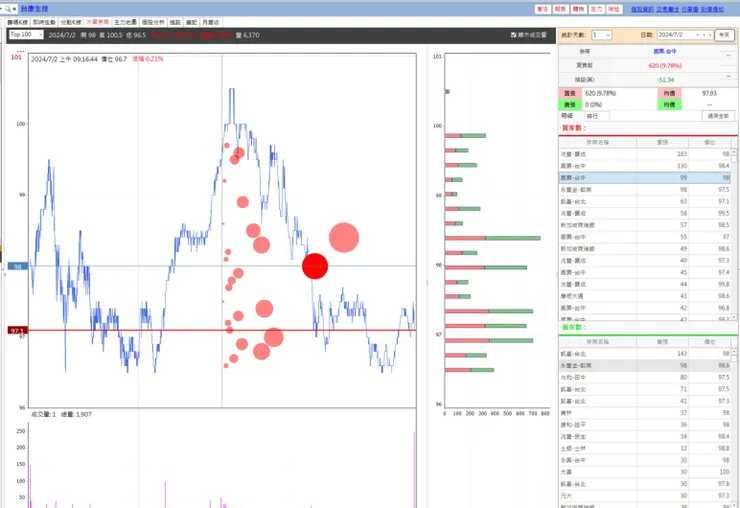Switch to the 分點K線 tab
This screenshot has width=740, height=508.
click(x=71, y=22)
